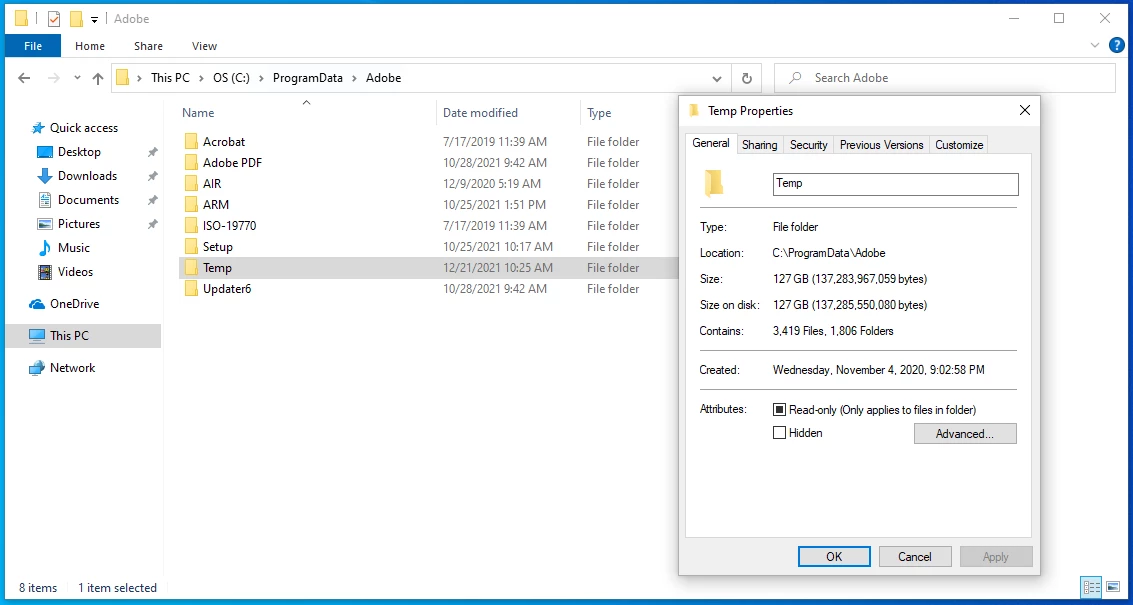
Task: Click the Properties quick access toolbar icon
Action: pos(53,19)
